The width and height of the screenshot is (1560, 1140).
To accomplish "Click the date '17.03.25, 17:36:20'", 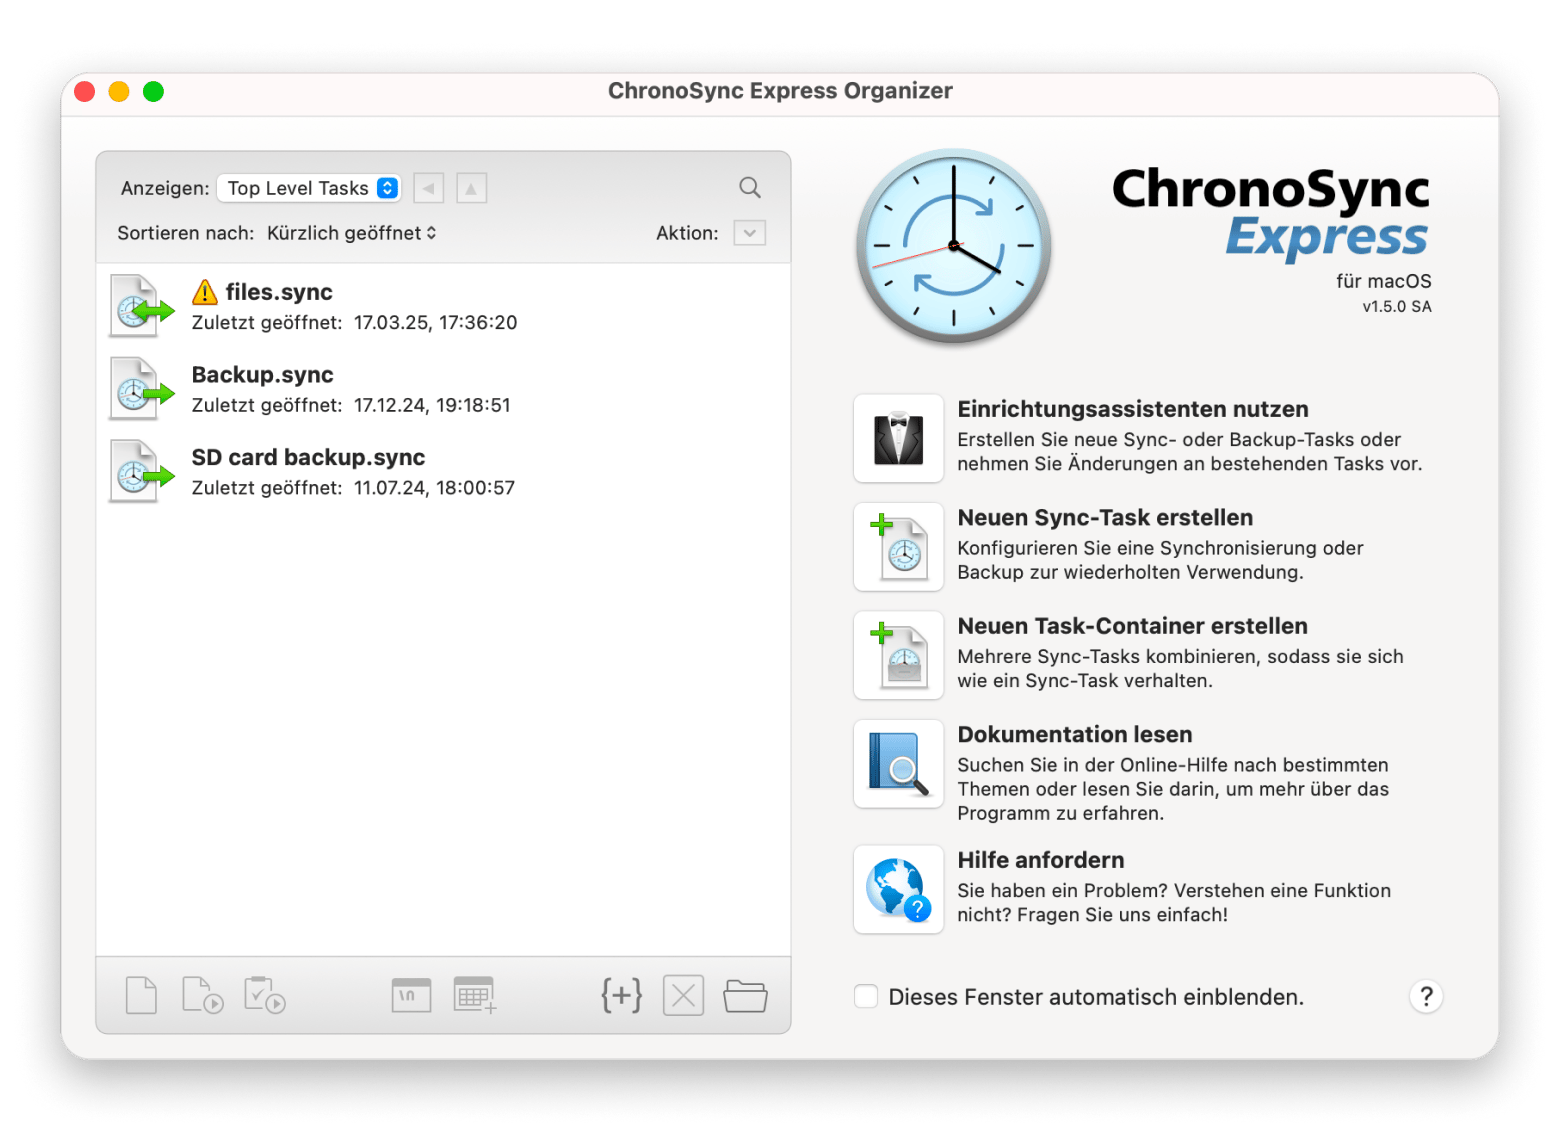I will [x=436, y=323].
